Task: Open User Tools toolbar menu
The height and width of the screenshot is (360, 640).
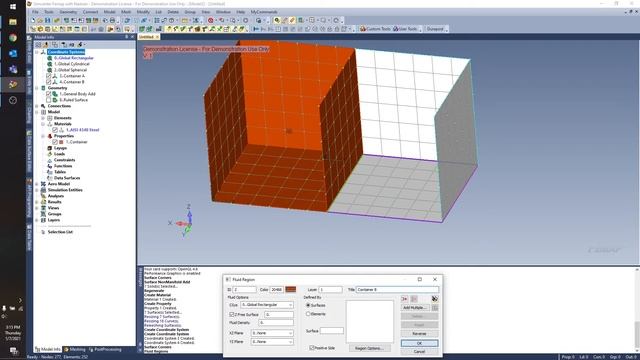Action: (406, 29)
